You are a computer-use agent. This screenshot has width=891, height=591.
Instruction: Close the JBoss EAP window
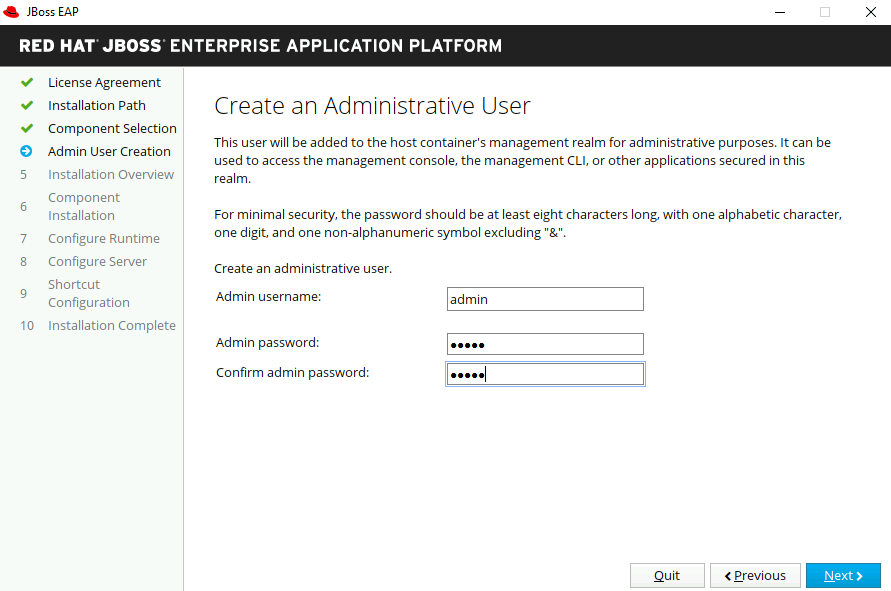click(x=871, y=12)
